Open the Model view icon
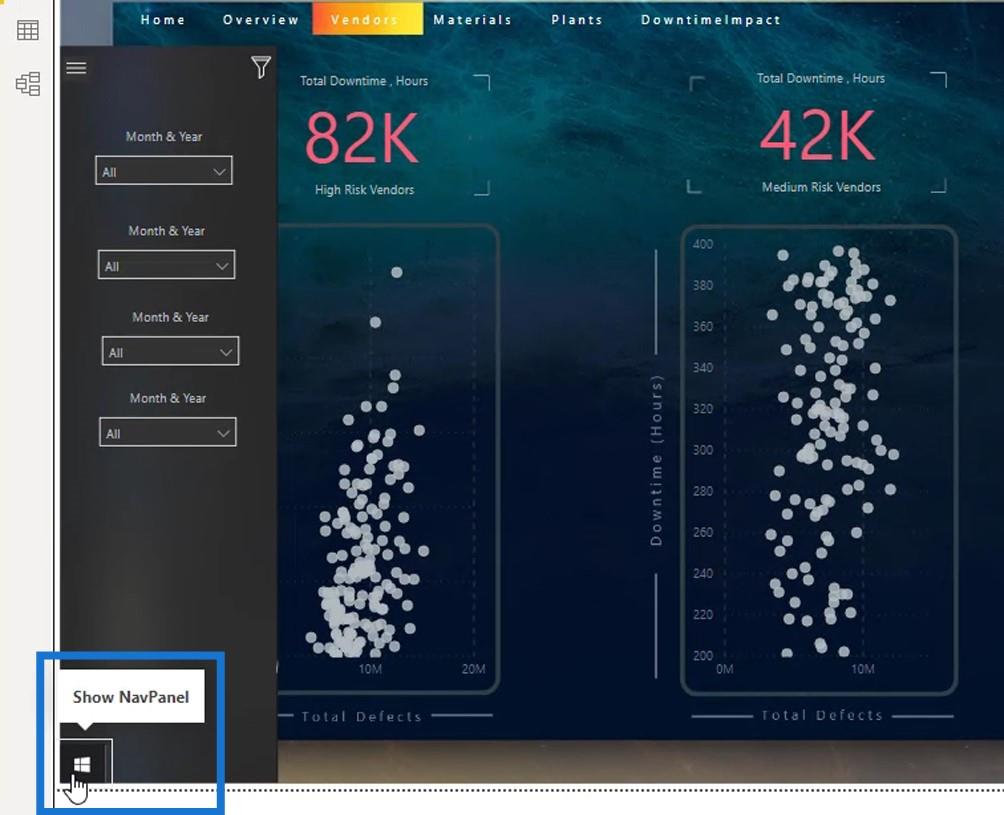 click(28, 84)
